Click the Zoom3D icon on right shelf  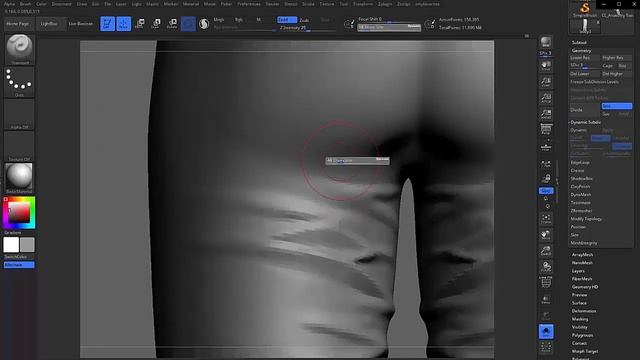pyautogui.click(x=546, y=251)
